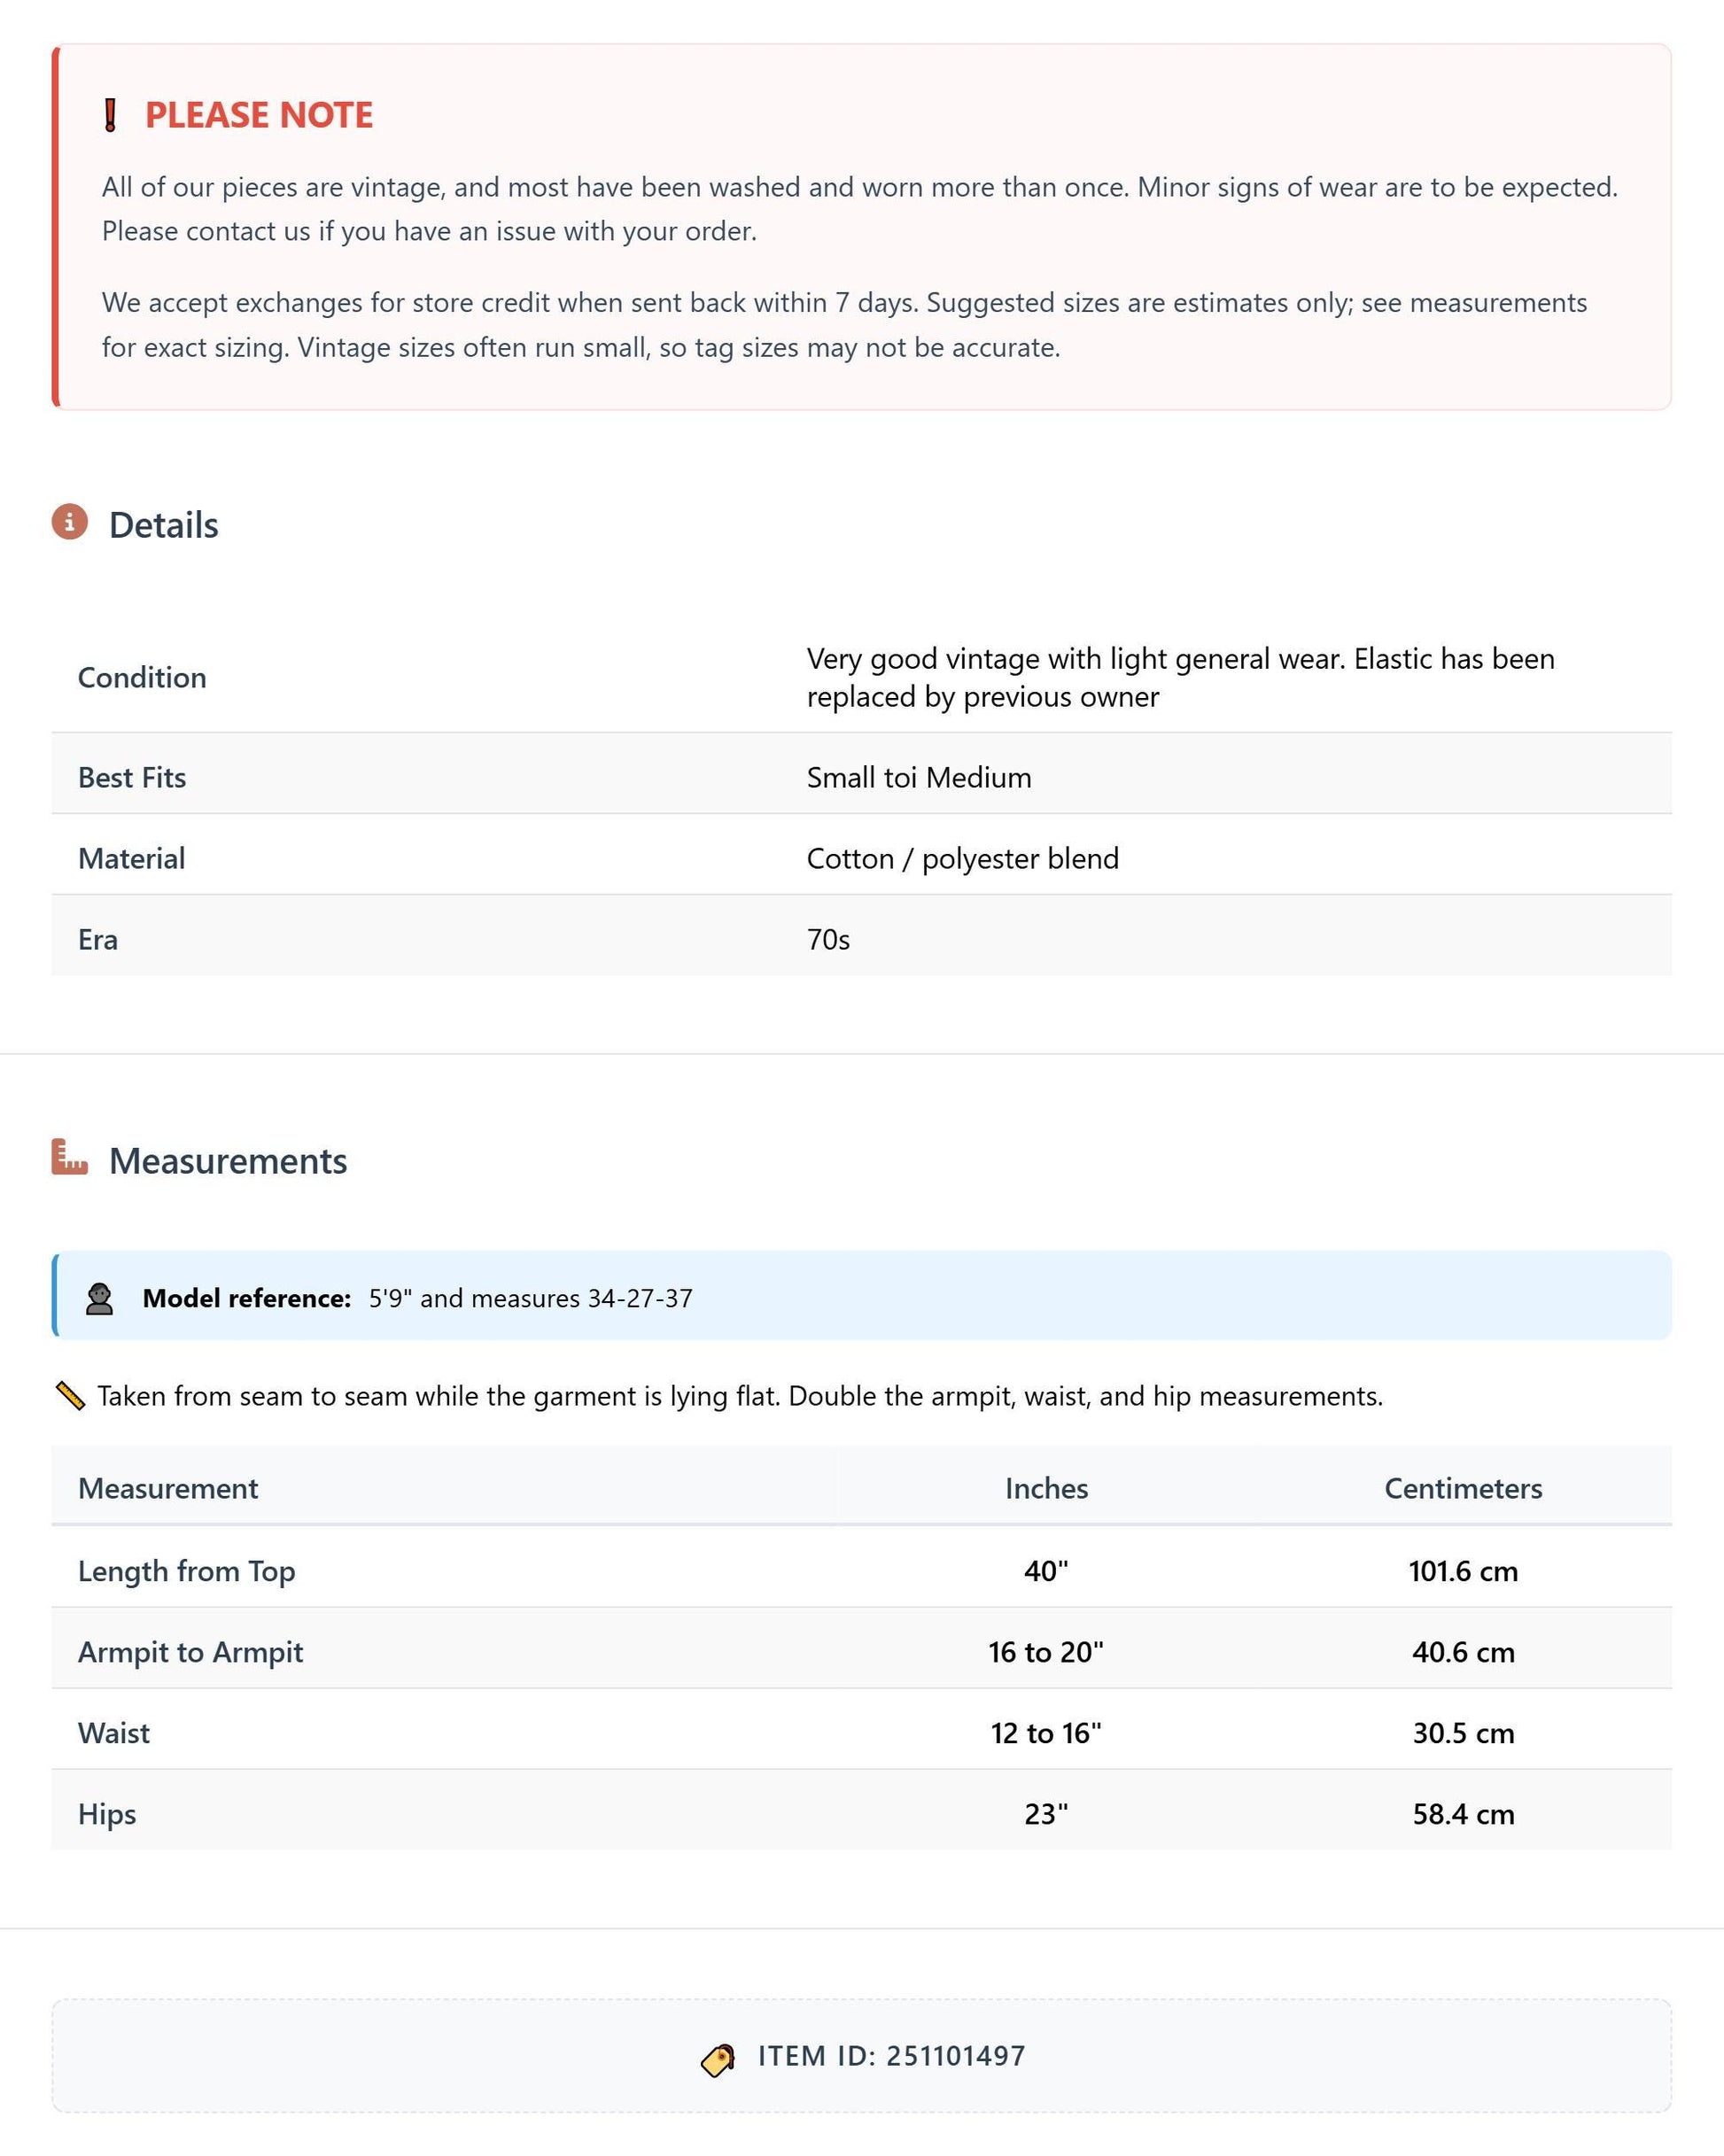The width and height of the screenshot is (1724, 2156).
Task: Select the Condition row label
Action: click(142, 678)
